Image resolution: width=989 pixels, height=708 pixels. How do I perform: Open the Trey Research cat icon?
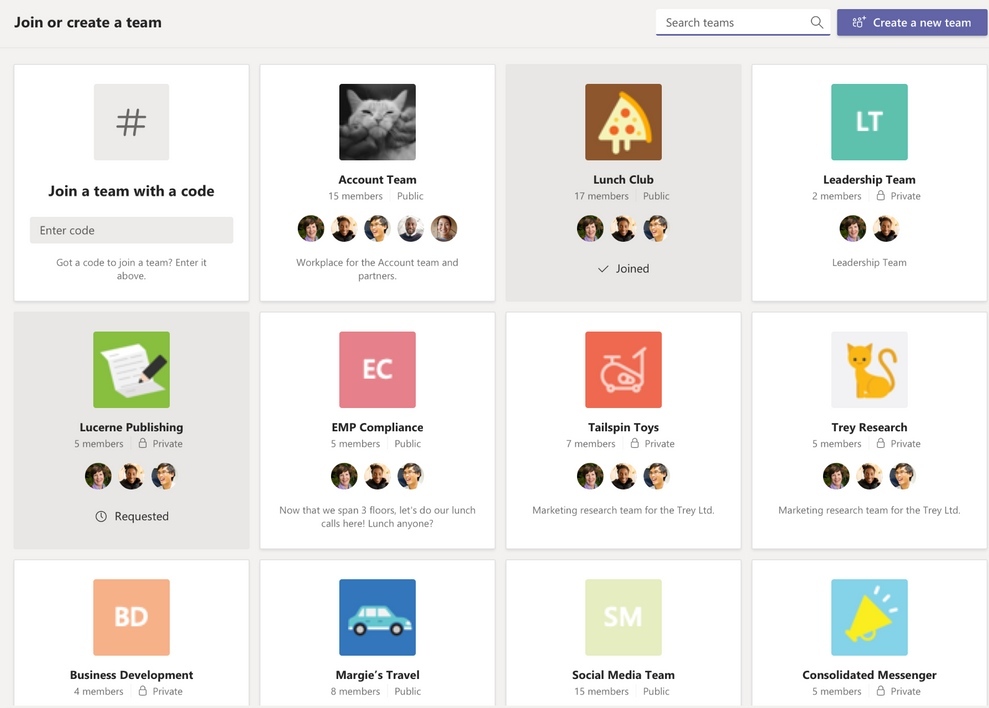(x=869, y=370)
